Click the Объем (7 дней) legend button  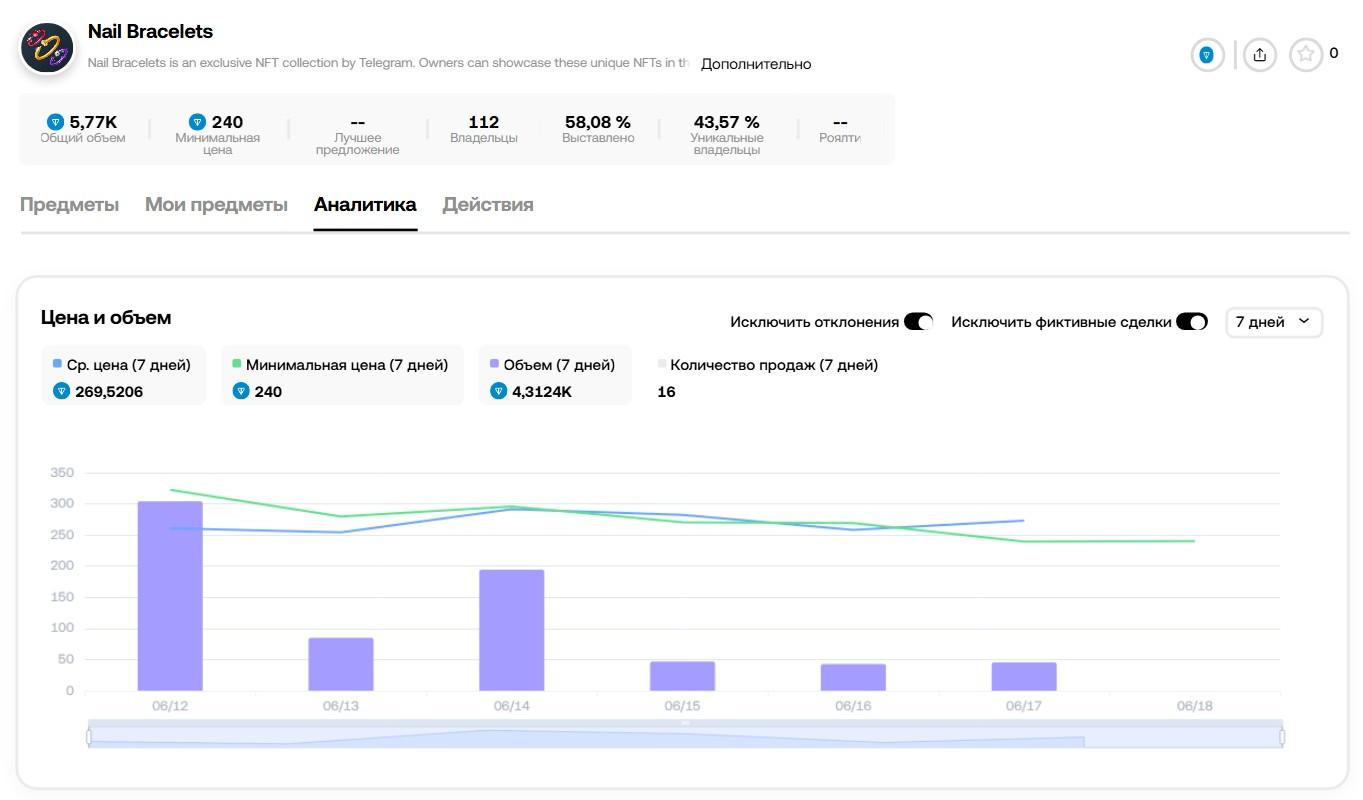[553, 365]
